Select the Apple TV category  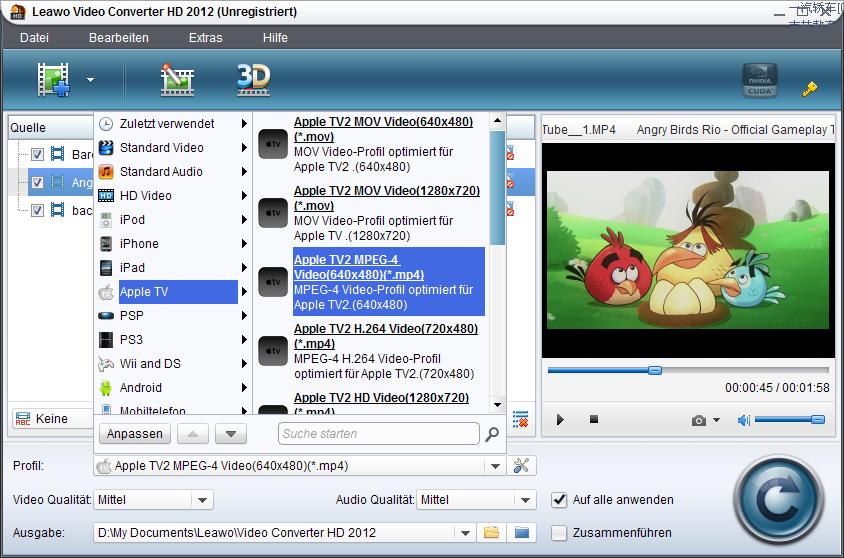(x=173, y=292)
